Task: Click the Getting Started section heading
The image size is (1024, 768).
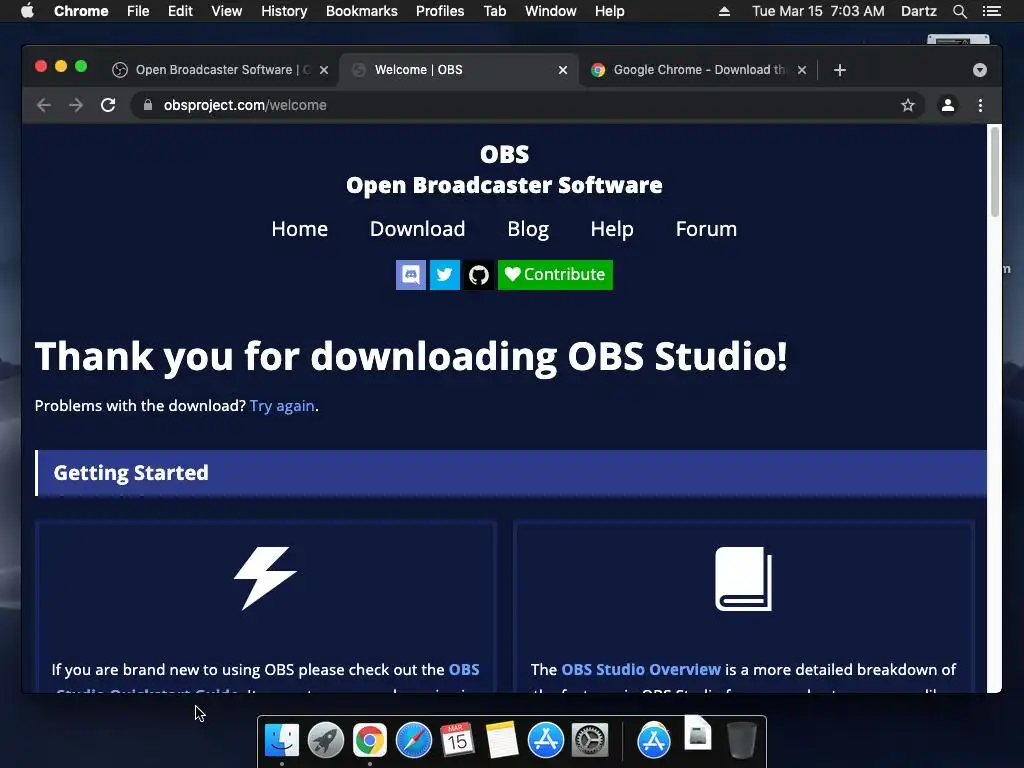Action: [131, 473]
